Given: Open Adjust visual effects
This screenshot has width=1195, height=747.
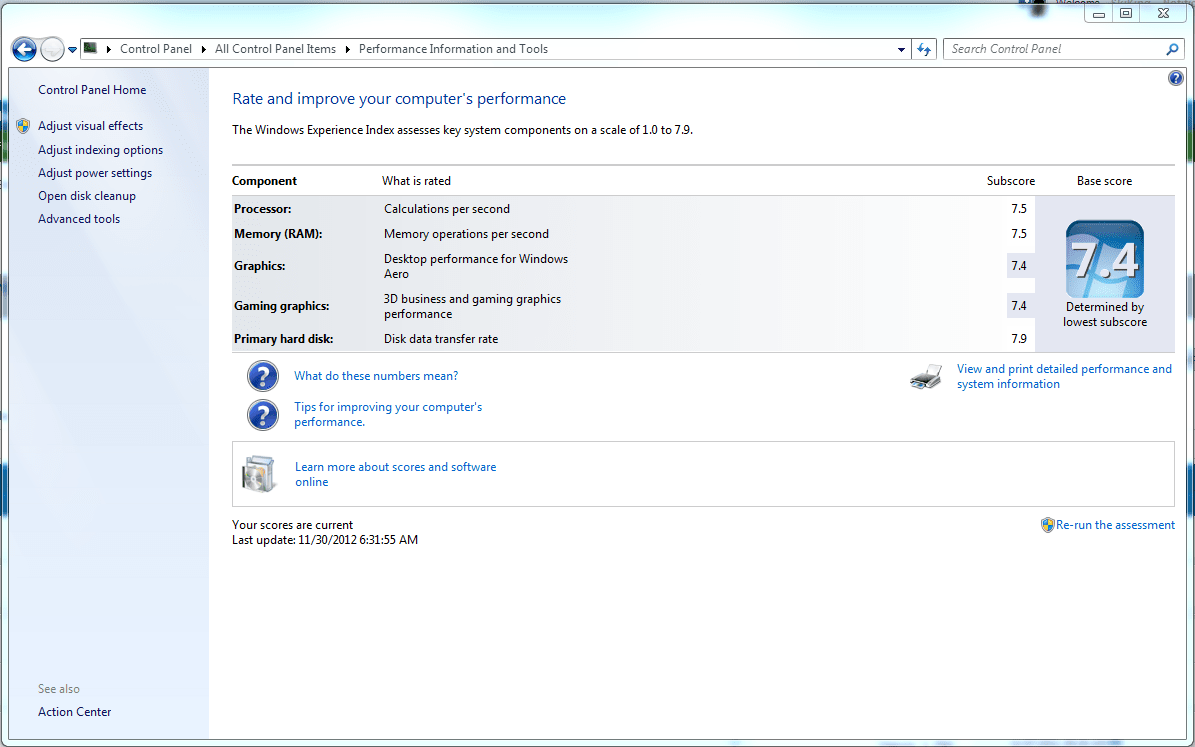Looking at the screenshot, I should click(x=91, y=126).
